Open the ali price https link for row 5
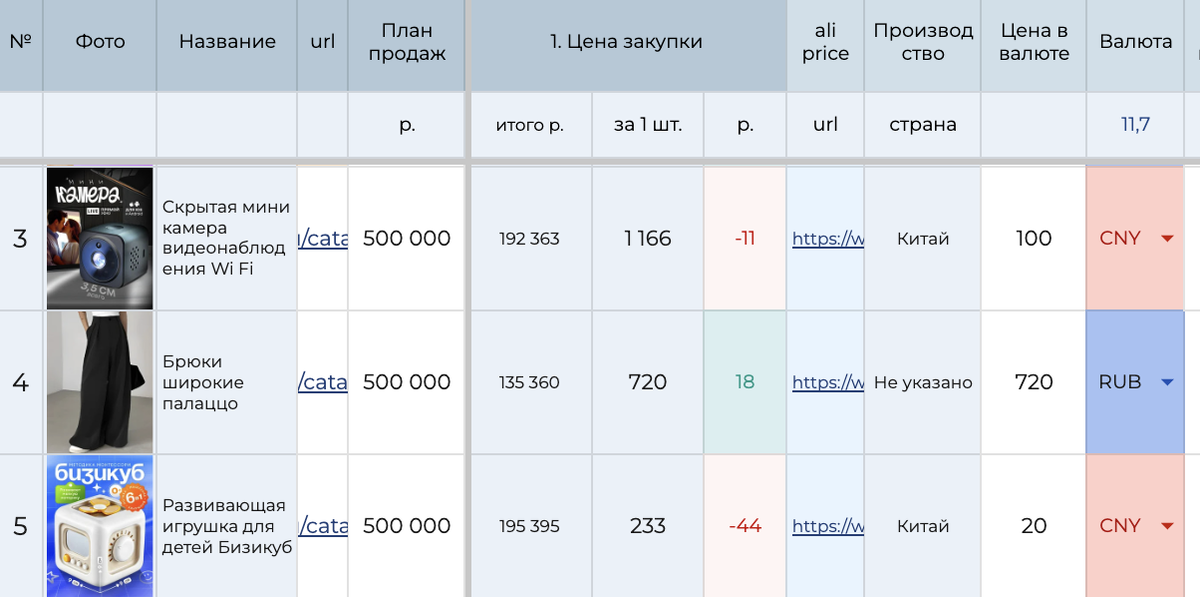The width and height of the screenshot is (1200, 597). click(x=827, y=526)
